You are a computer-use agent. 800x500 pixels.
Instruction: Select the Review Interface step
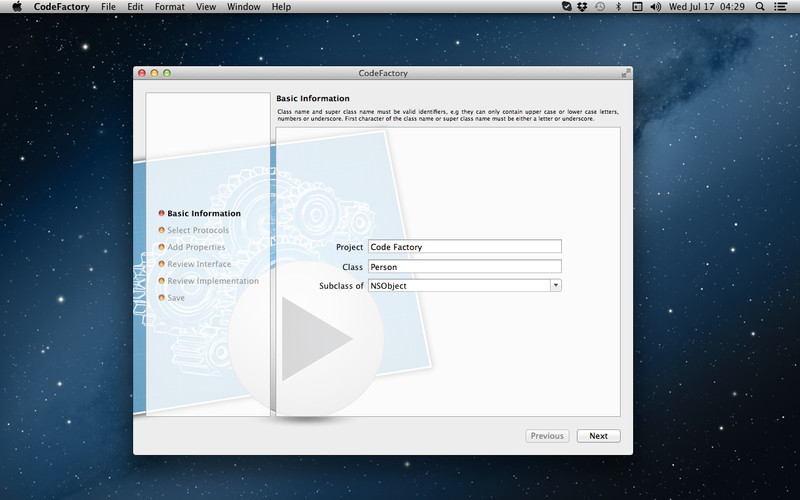click(x=195, y=264)
